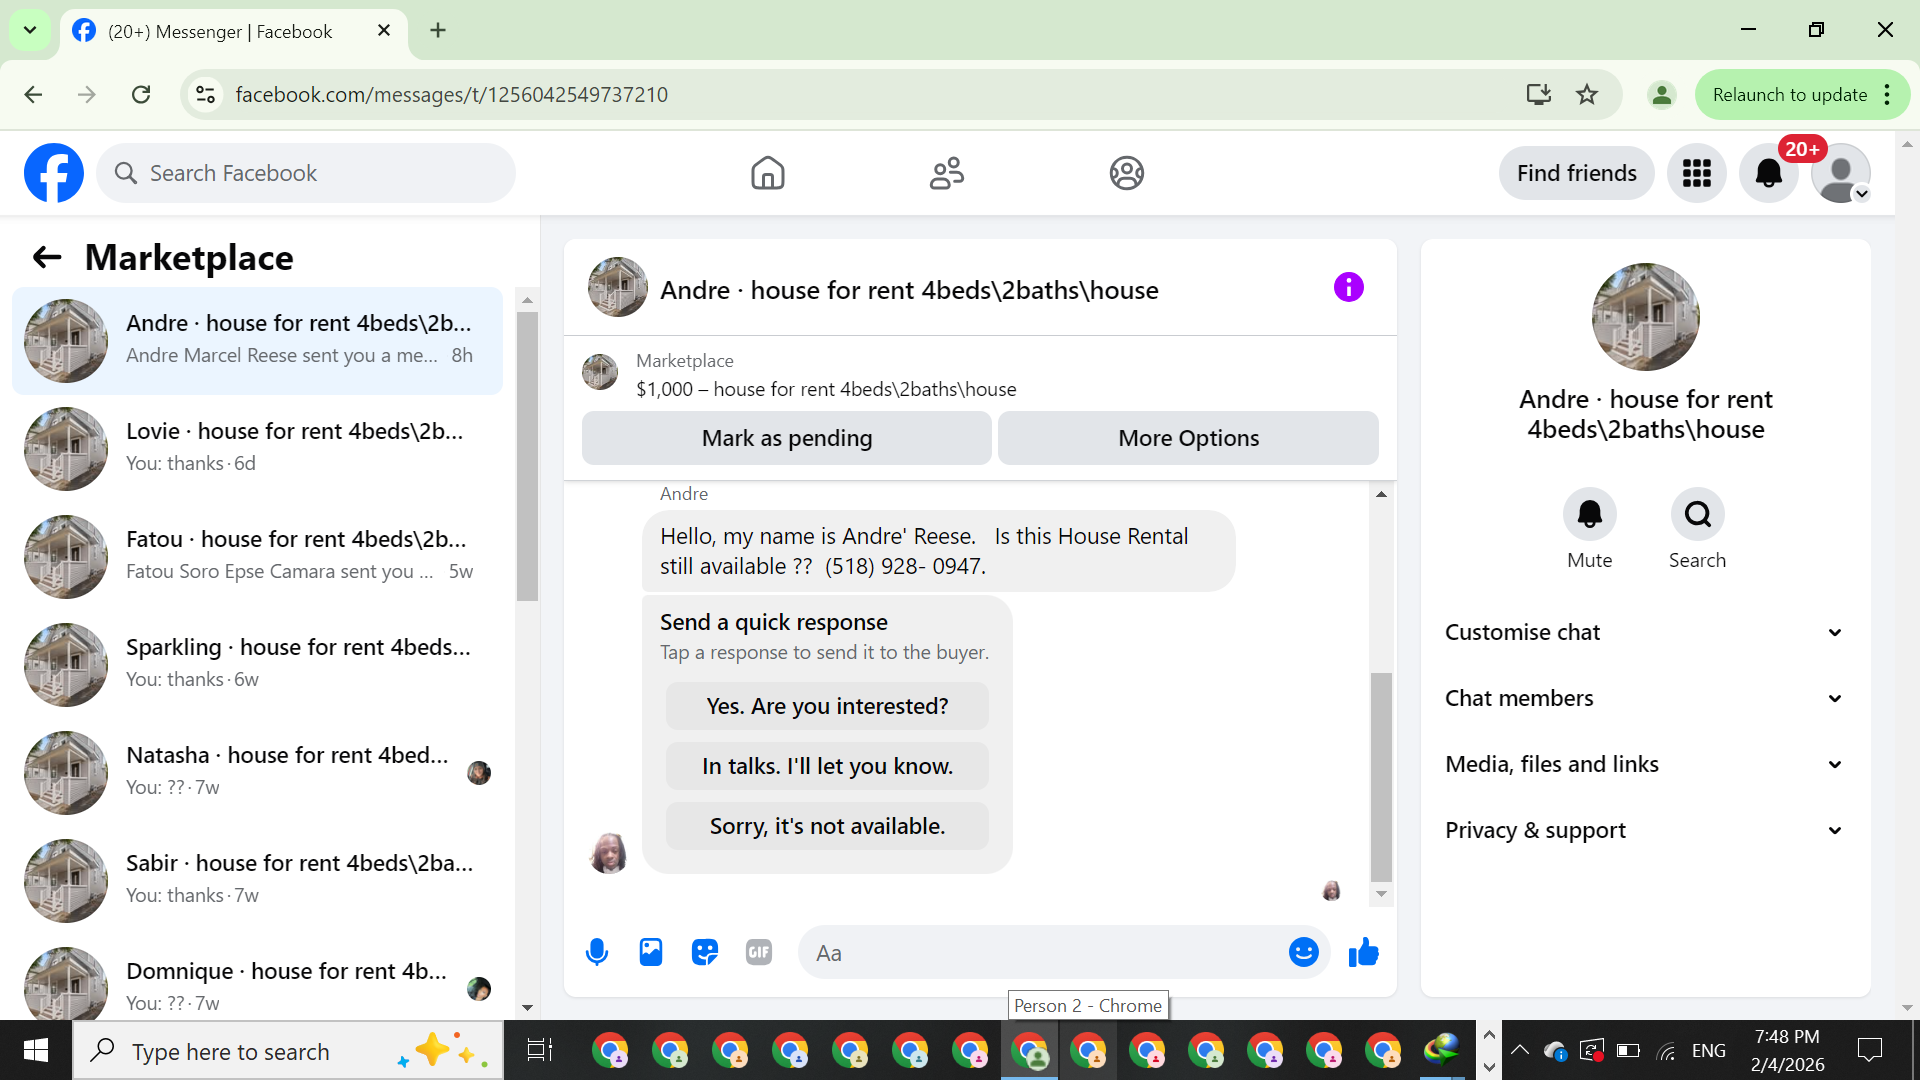Screen dimensions: 1920x1080
Task: Open the purple conversation info icon
Action: pyautogui.click(x=1348, y=288)
